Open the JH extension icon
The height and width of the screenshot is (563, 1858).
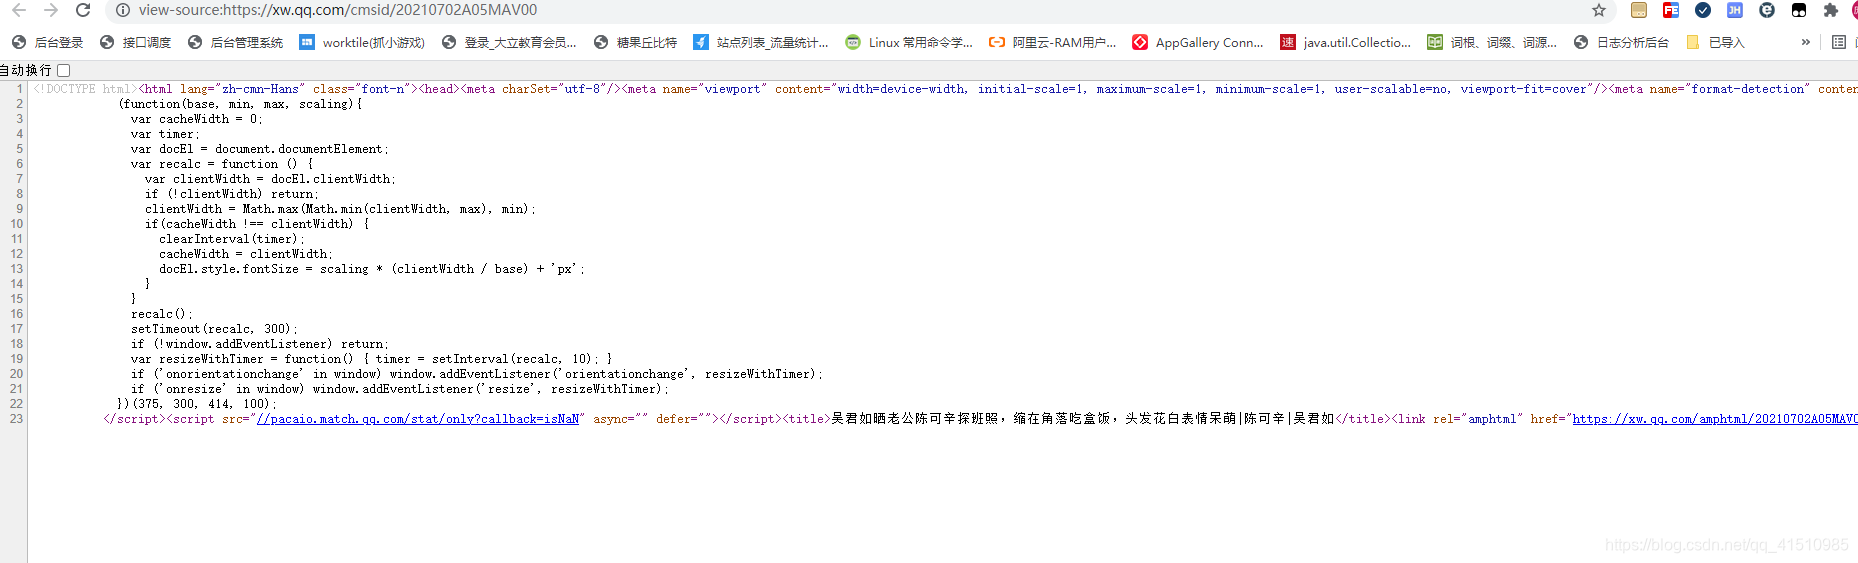[x=1734, y=10]
